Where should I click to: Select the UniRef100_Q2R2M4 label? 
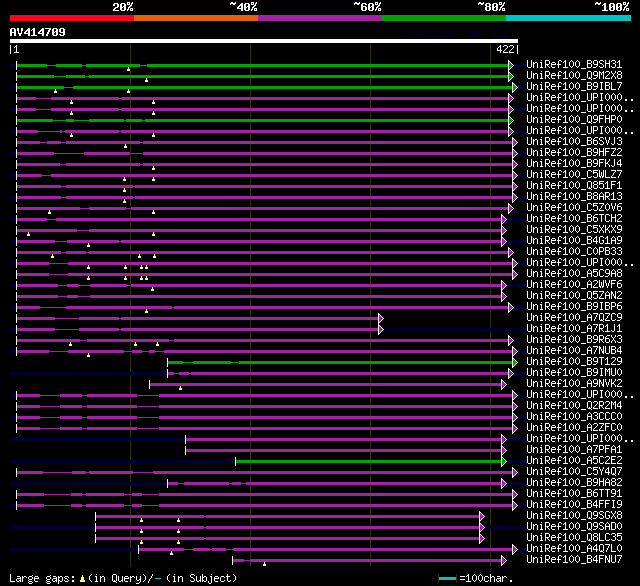coord(574,406)
